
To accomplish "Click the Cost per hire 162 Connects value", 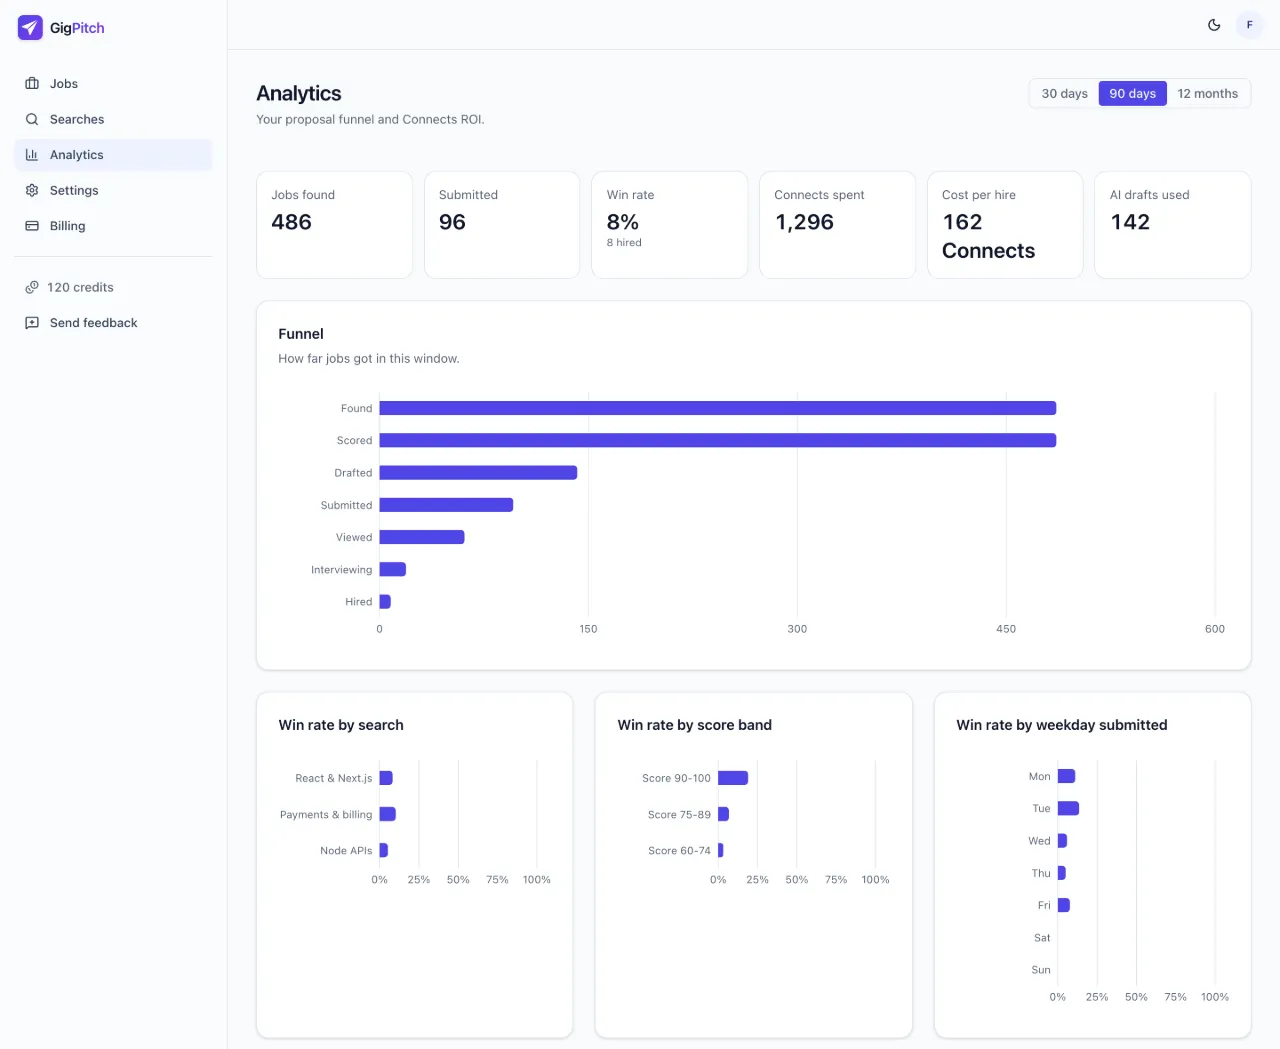I will click(x=989, y=236).
